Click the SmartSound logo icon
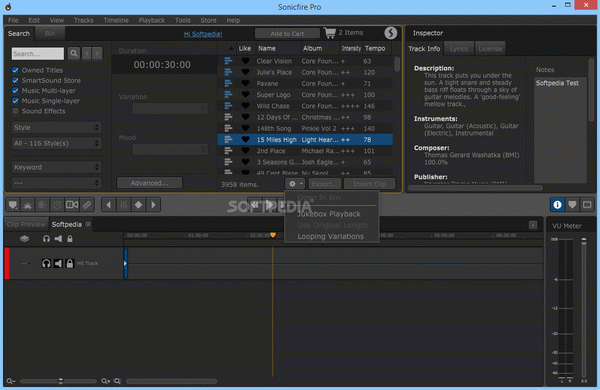600x390 pixels. pos(390,33)
